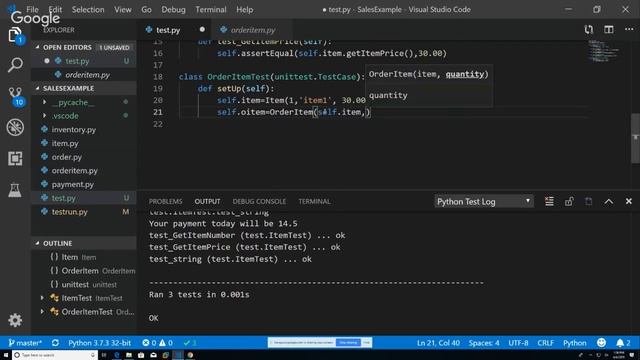
Task: Maximize the panel with up chevron
Action: tap(609, 201)
